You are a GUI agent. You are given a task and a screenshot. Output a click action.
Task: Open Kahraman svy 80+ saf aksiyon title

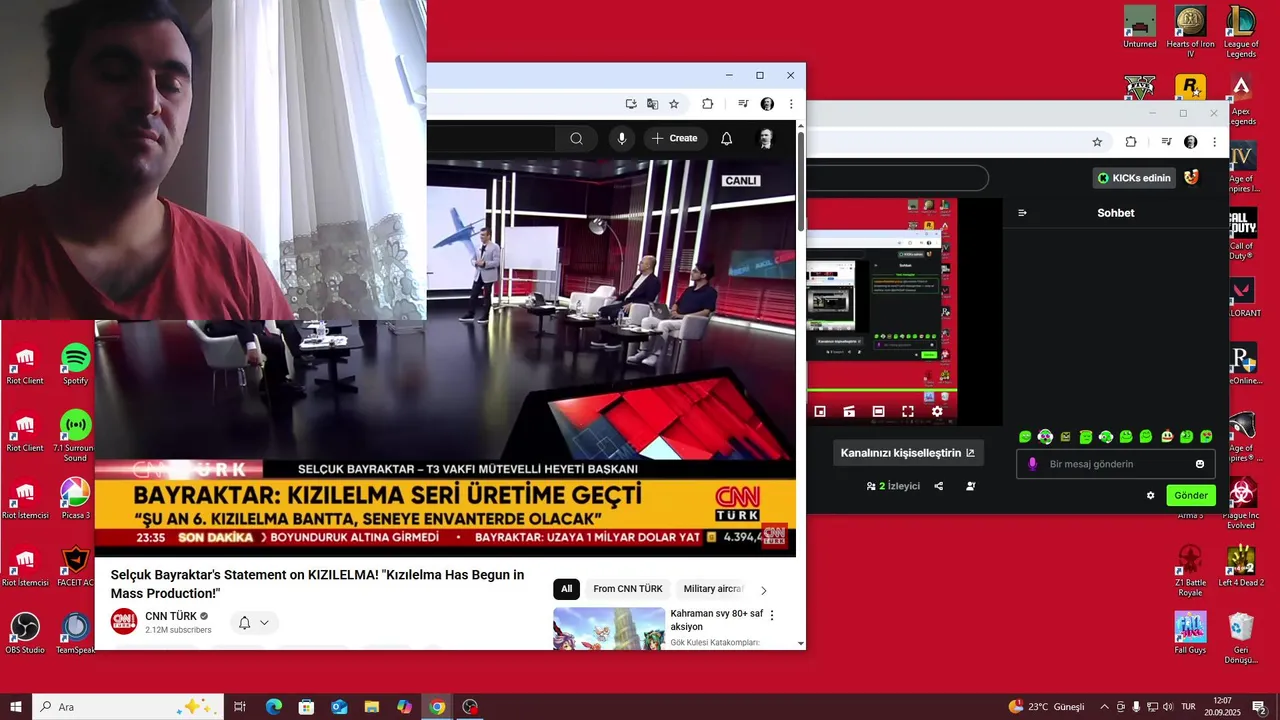tap(716, 620)
